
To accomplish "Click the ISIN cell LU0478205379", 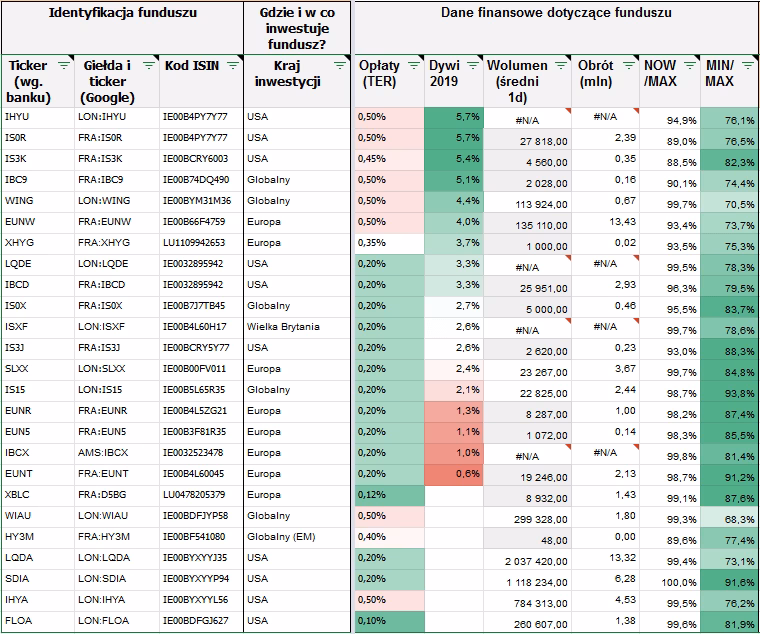I will [x=200, y=495].
